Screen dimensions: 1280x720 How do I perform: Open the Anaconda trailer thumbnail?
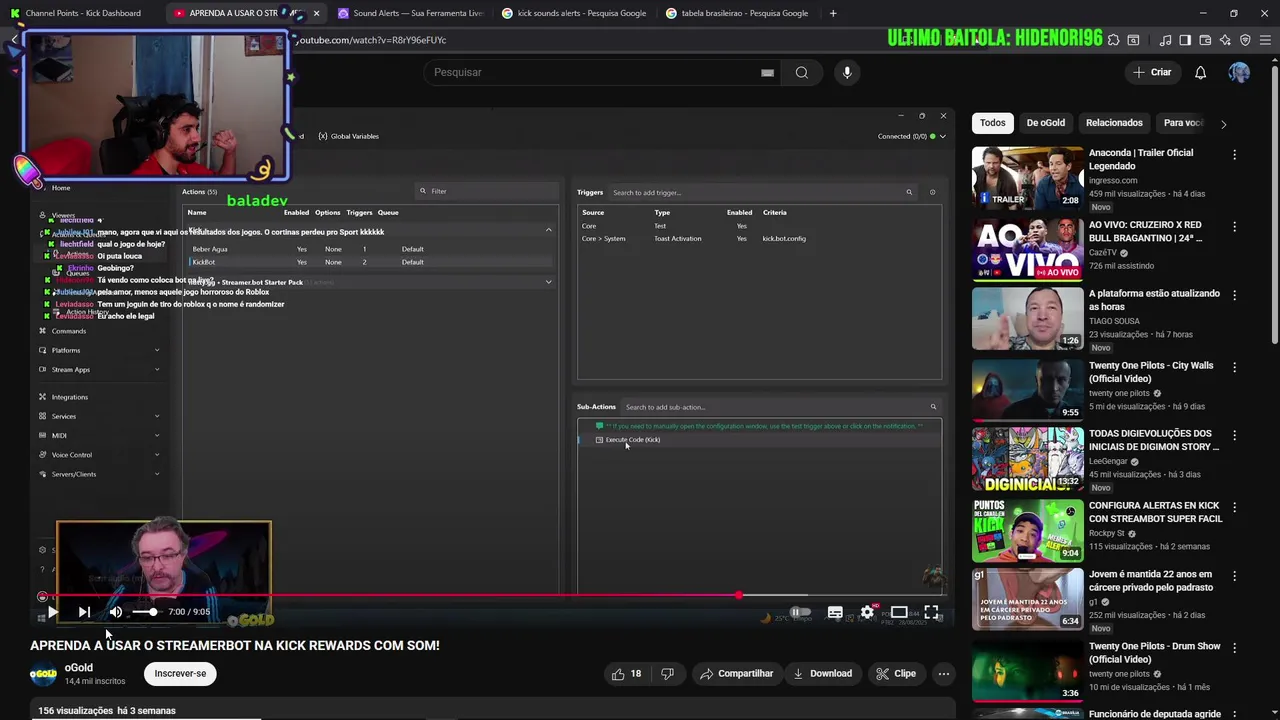coord(1027,177)
